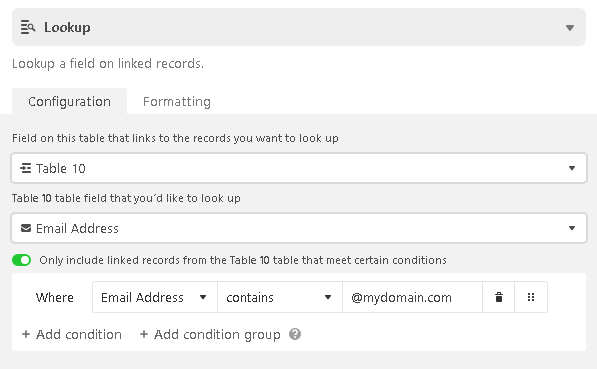
Task: Delete the Email Address condition with trash icon
Action: click(499, 297)
